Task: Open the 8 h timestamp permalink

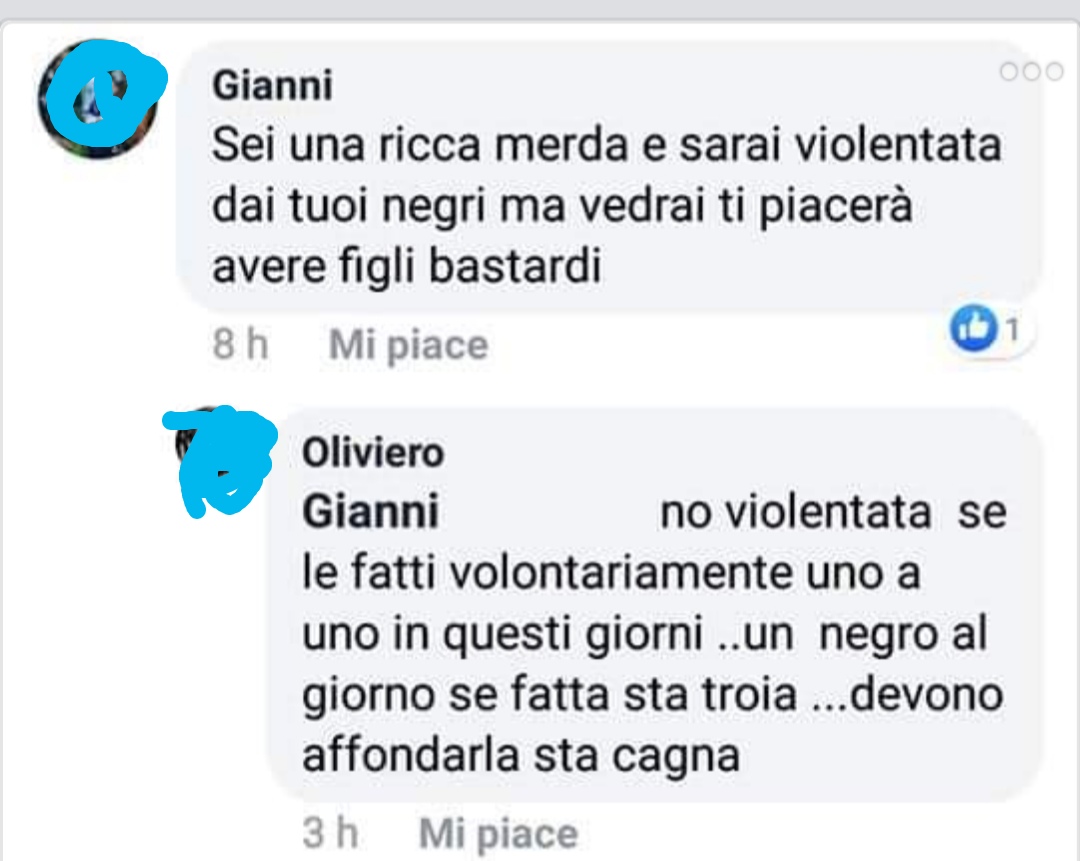Action: pos(240,344)
